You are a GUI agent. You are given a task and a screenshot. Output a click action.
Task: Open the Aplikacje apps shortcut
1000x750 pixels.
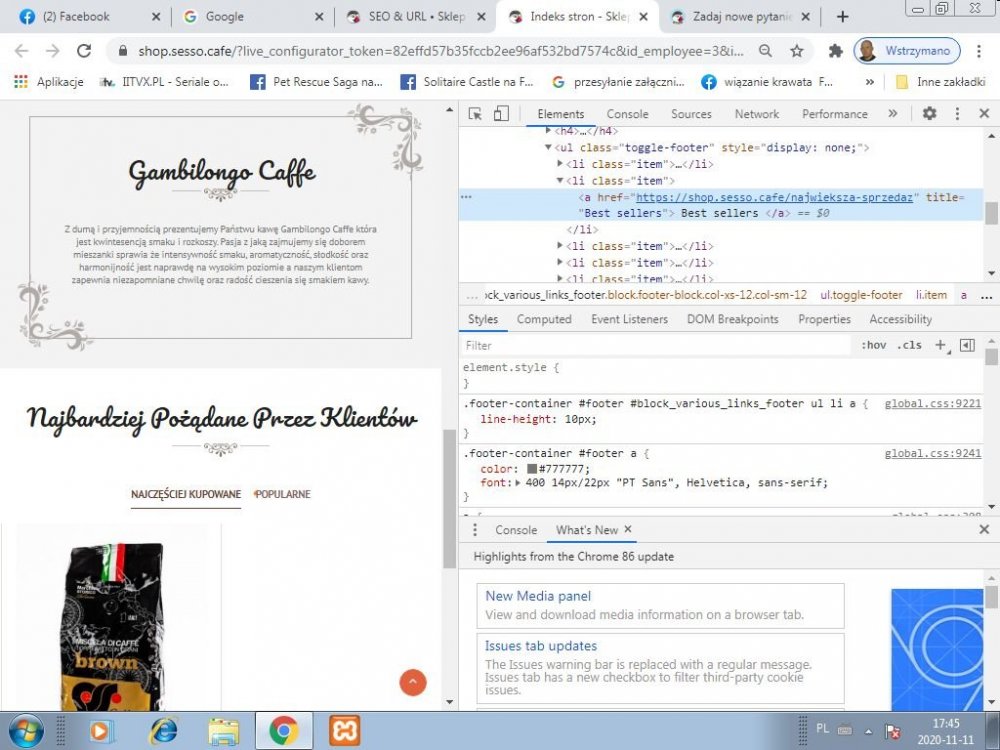pos(49,82)
